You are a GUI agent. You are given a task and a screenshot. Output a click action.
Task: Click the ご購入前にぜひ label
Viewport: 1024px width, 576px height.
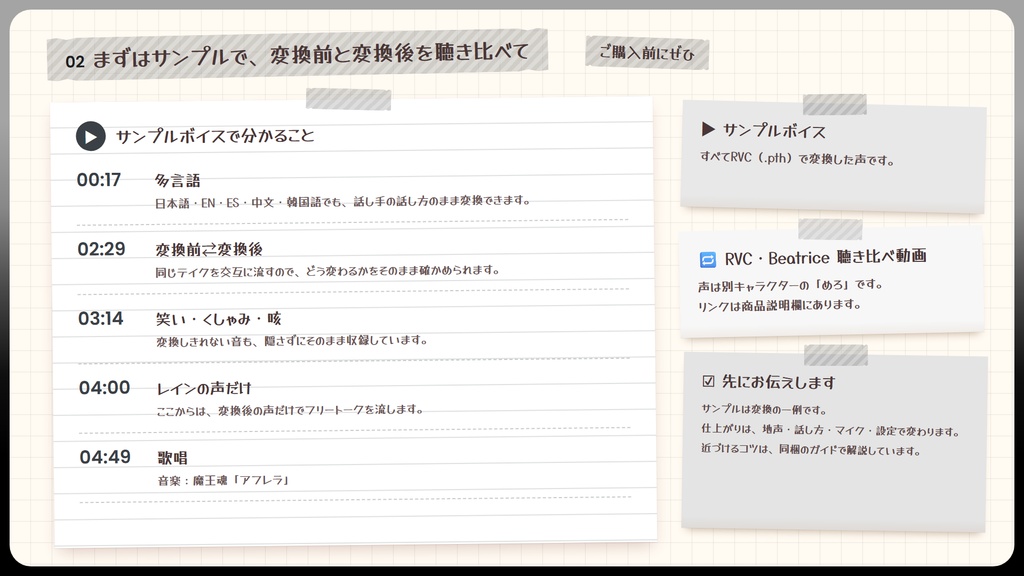[647, 52]
